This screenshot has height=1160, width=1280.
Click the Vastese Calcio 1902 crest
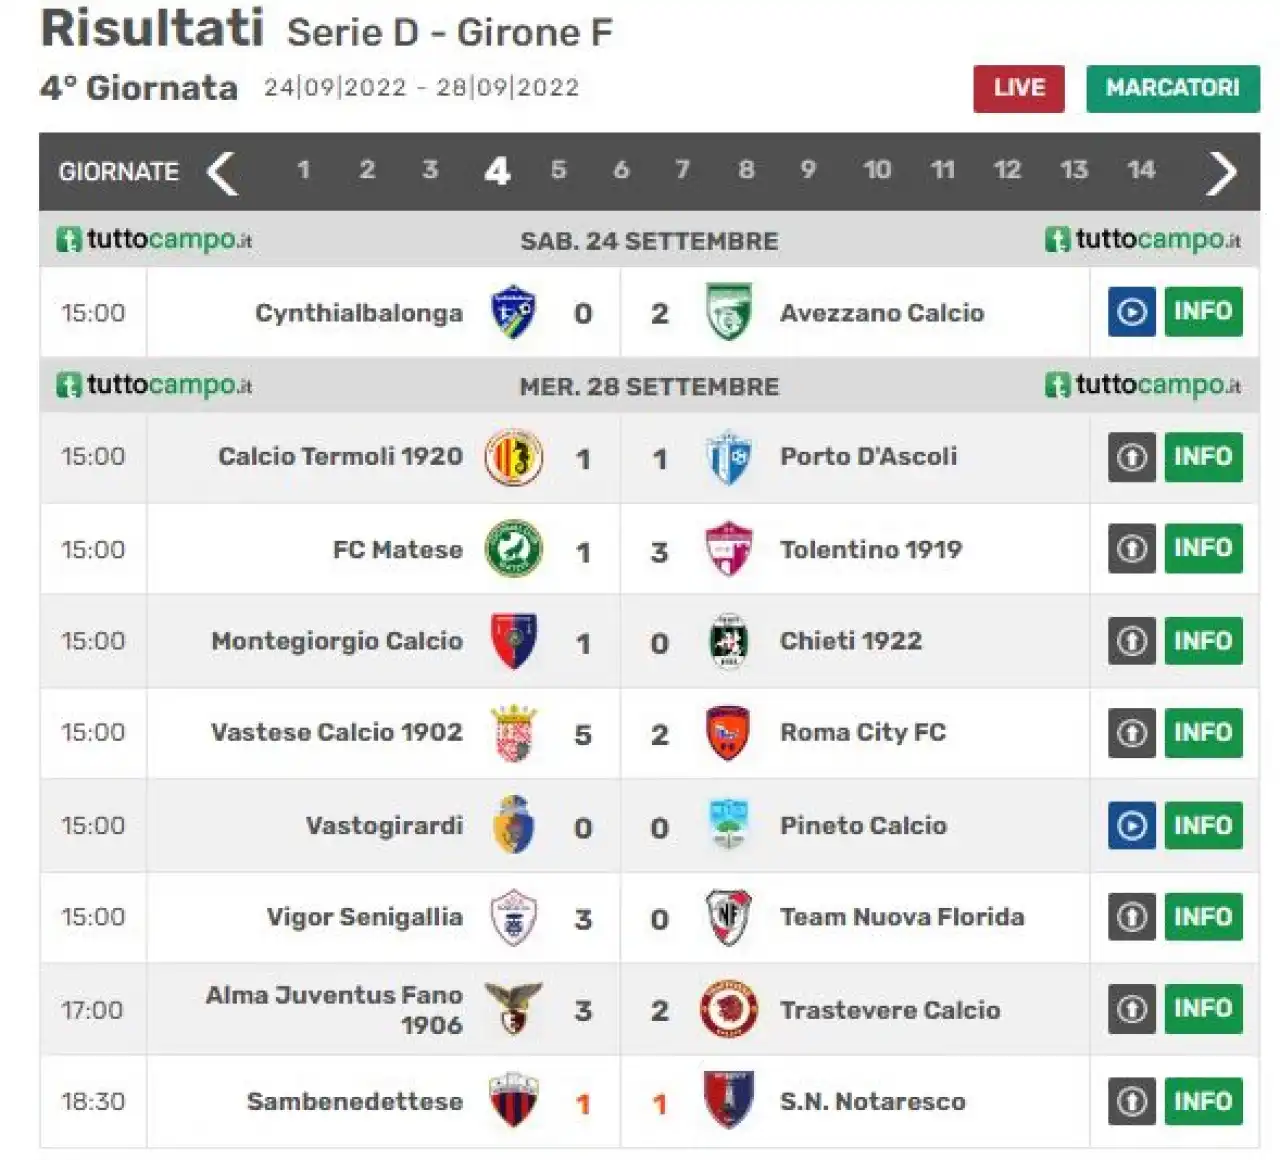tap(514, 733)
